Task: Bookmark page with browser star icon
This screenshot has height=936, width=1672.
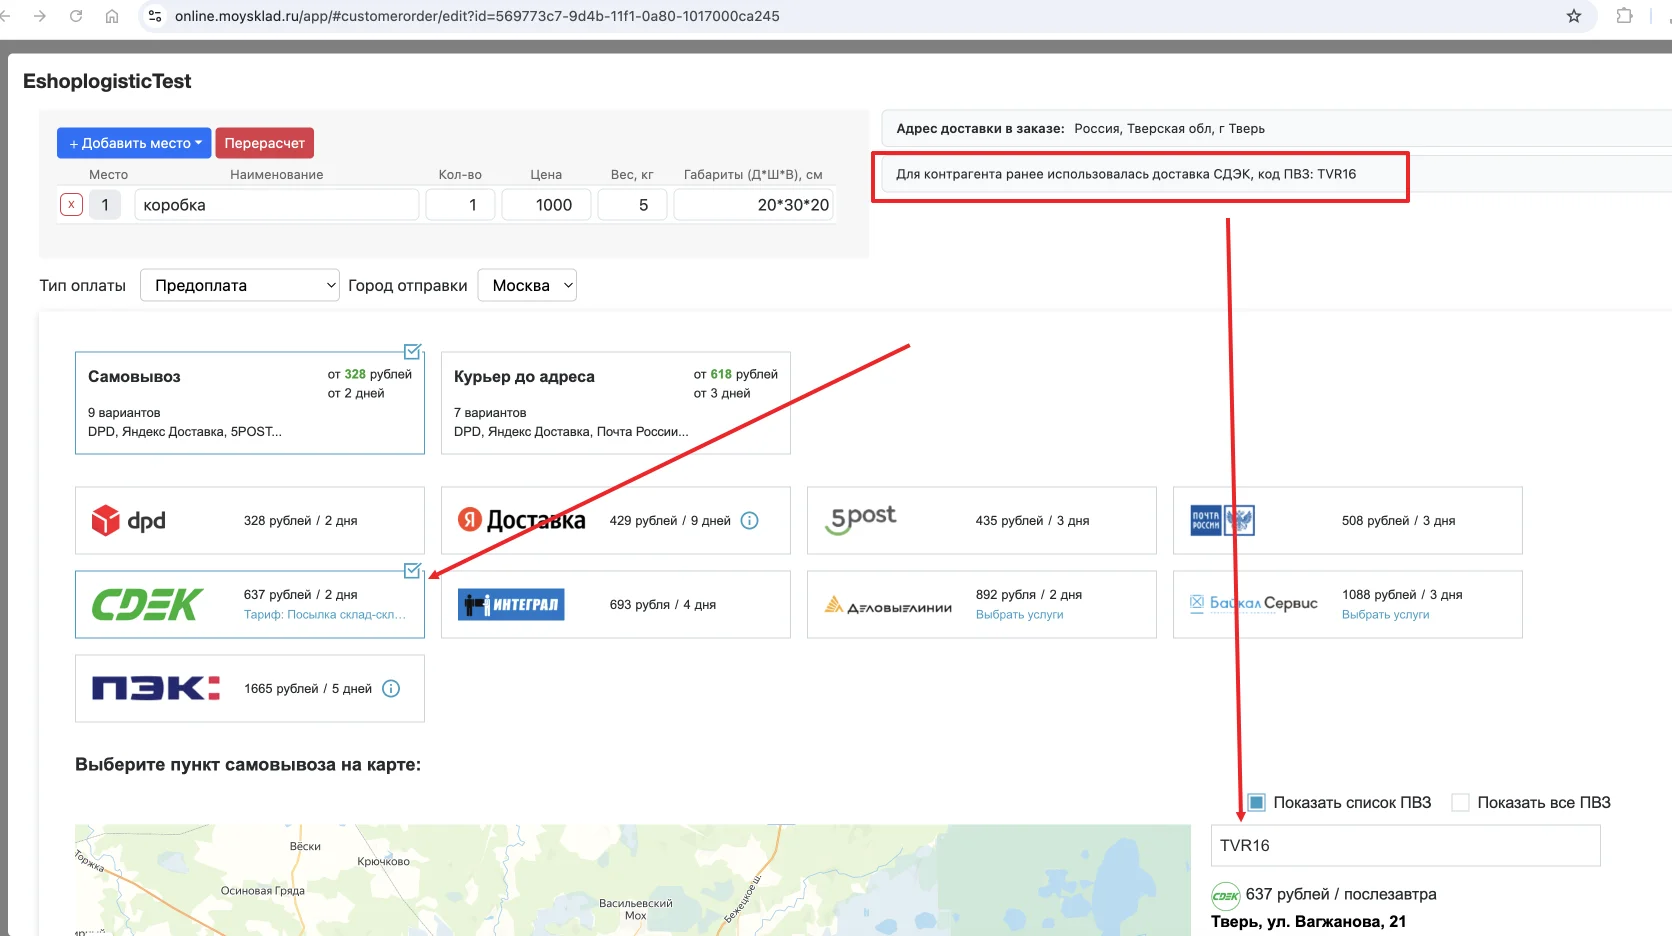Action: click(1574, 16)
